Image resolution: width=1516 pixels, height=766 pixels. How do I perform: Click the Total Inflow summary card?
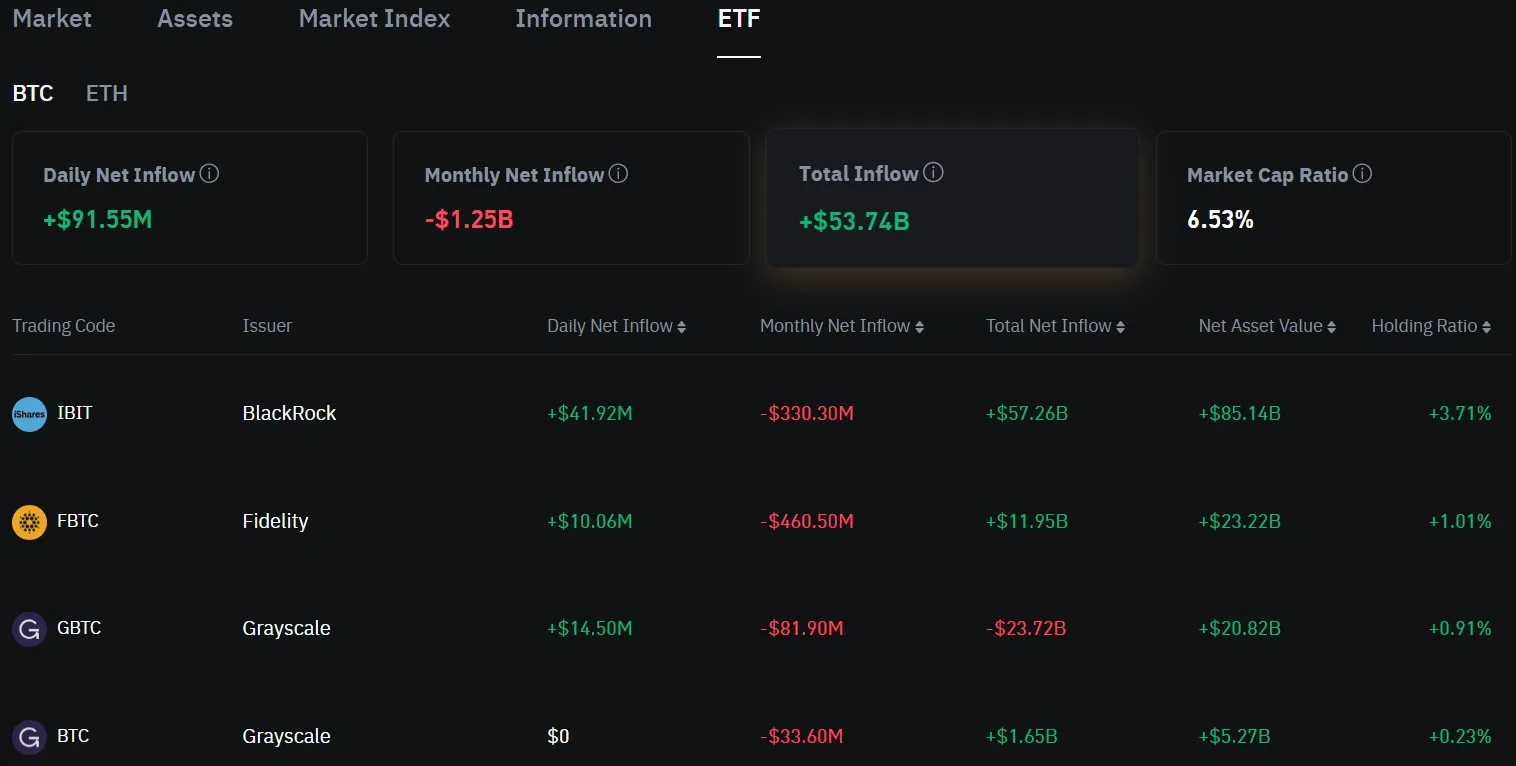pos(952,197)
